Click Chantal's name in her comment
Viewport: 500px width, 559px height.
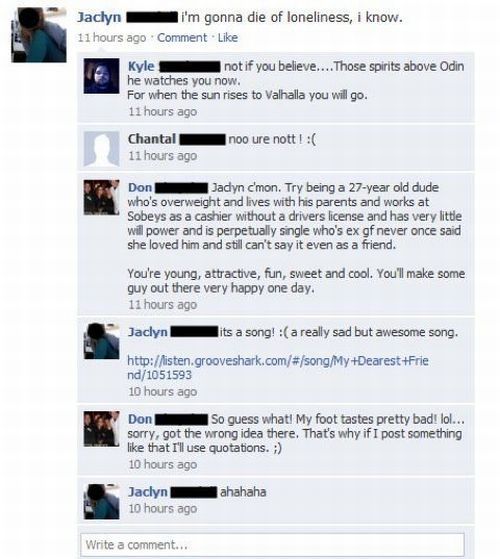coord(152,139)
